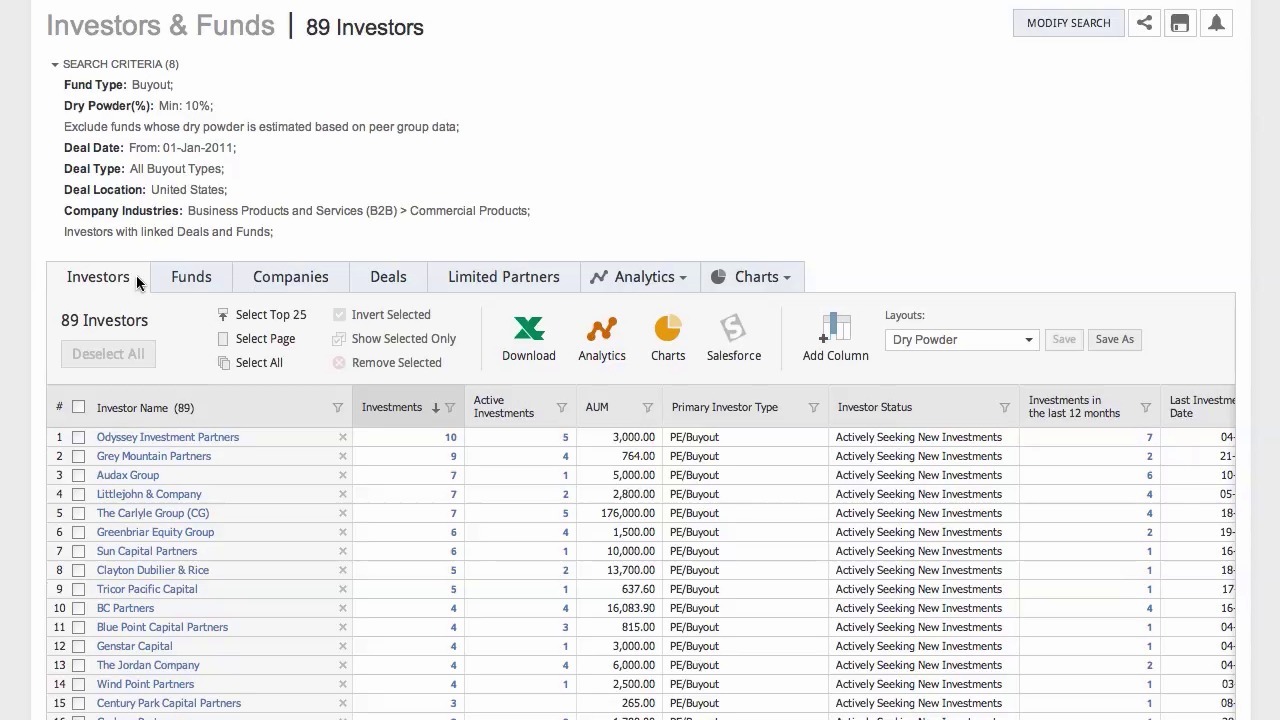
Task: Go to Limited Partners tab
Action: tap(504, 277)
